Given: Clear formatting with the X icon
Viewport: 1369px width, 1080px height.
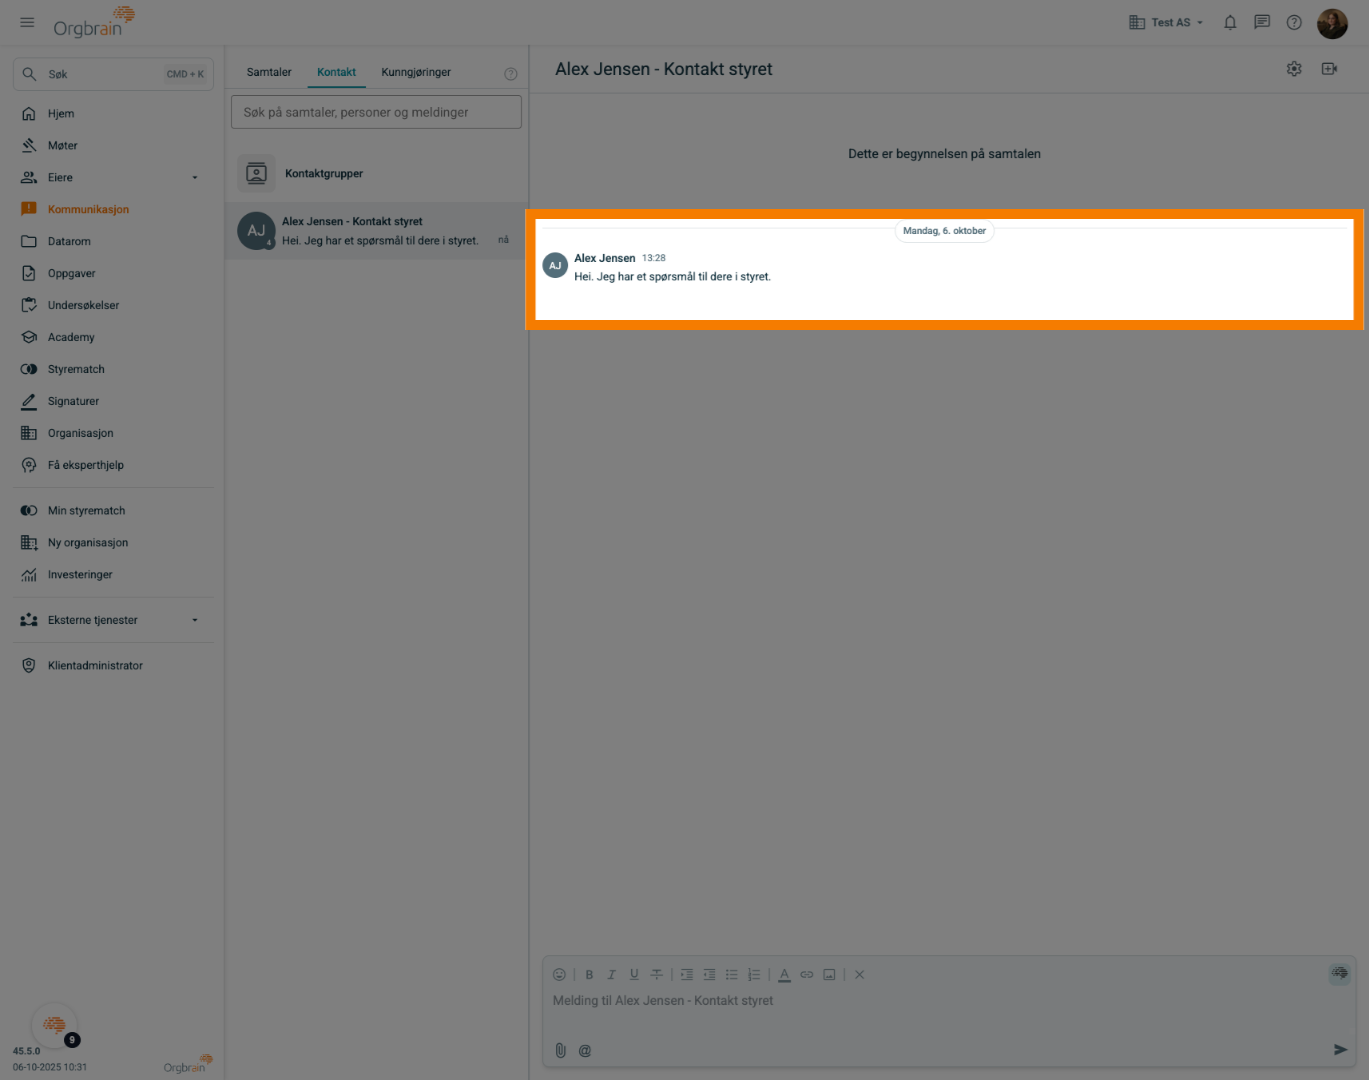Looking at the screenshot, I should 859,974.
